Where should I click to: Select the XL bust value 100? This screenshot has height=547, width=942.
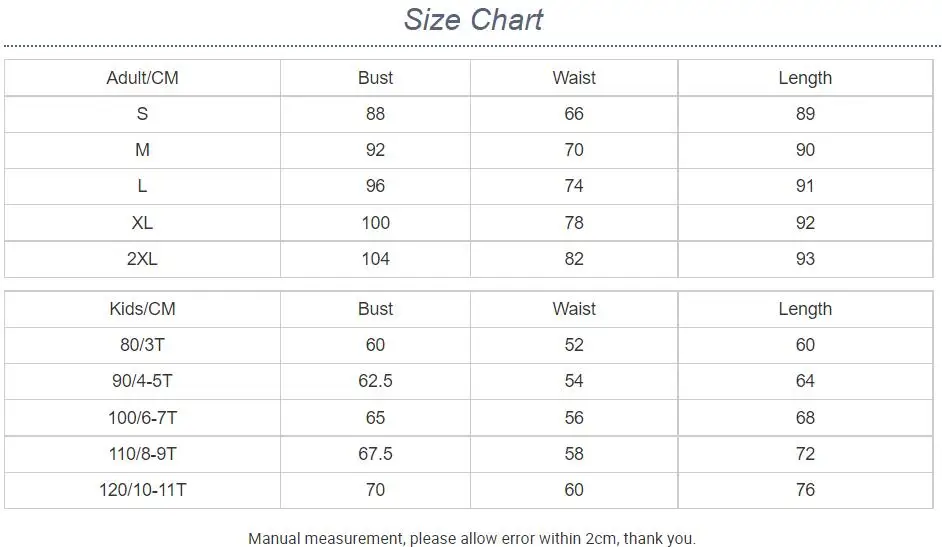click(x=375, y=223)
